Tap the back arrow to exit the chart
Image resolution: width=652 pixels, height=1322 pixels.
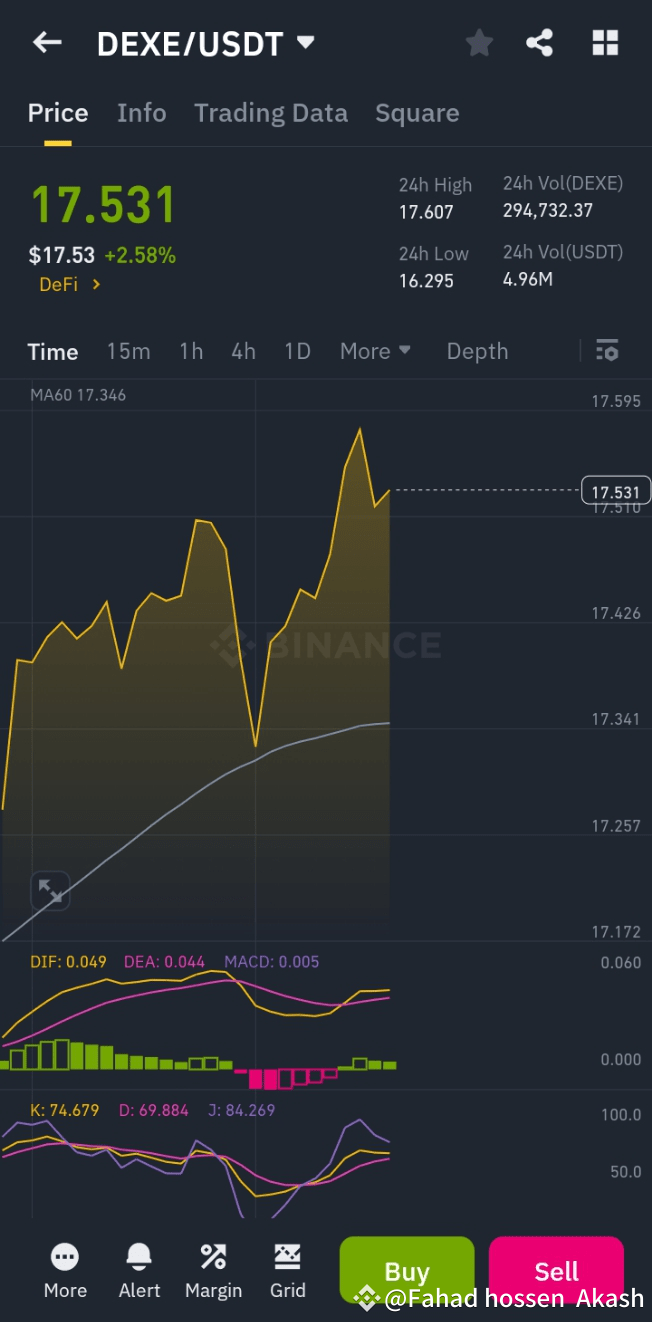pos(47,43)
